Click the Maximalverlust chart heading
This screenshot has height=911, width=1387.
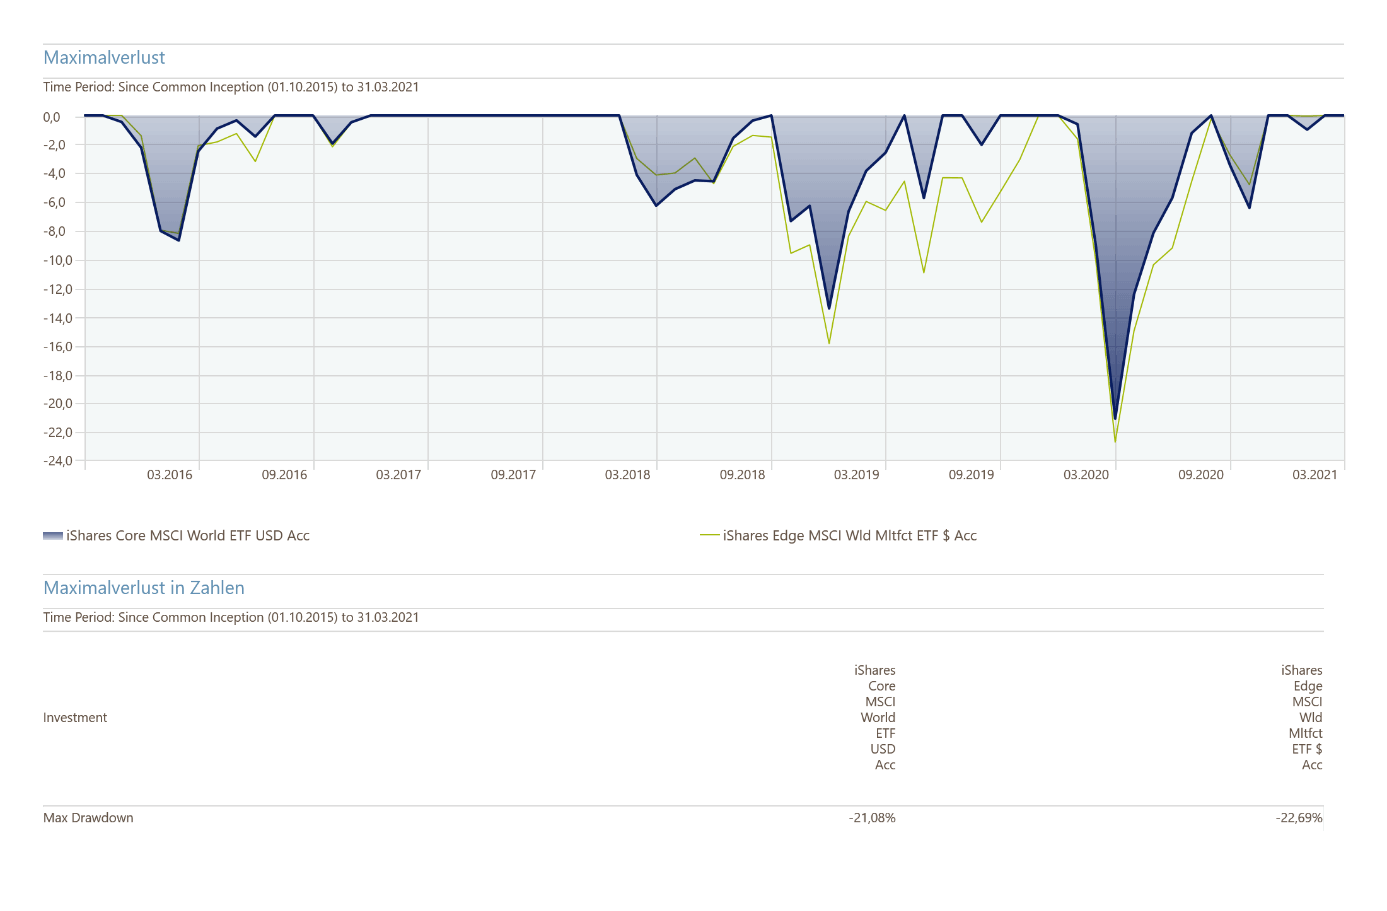click(104, 58)
